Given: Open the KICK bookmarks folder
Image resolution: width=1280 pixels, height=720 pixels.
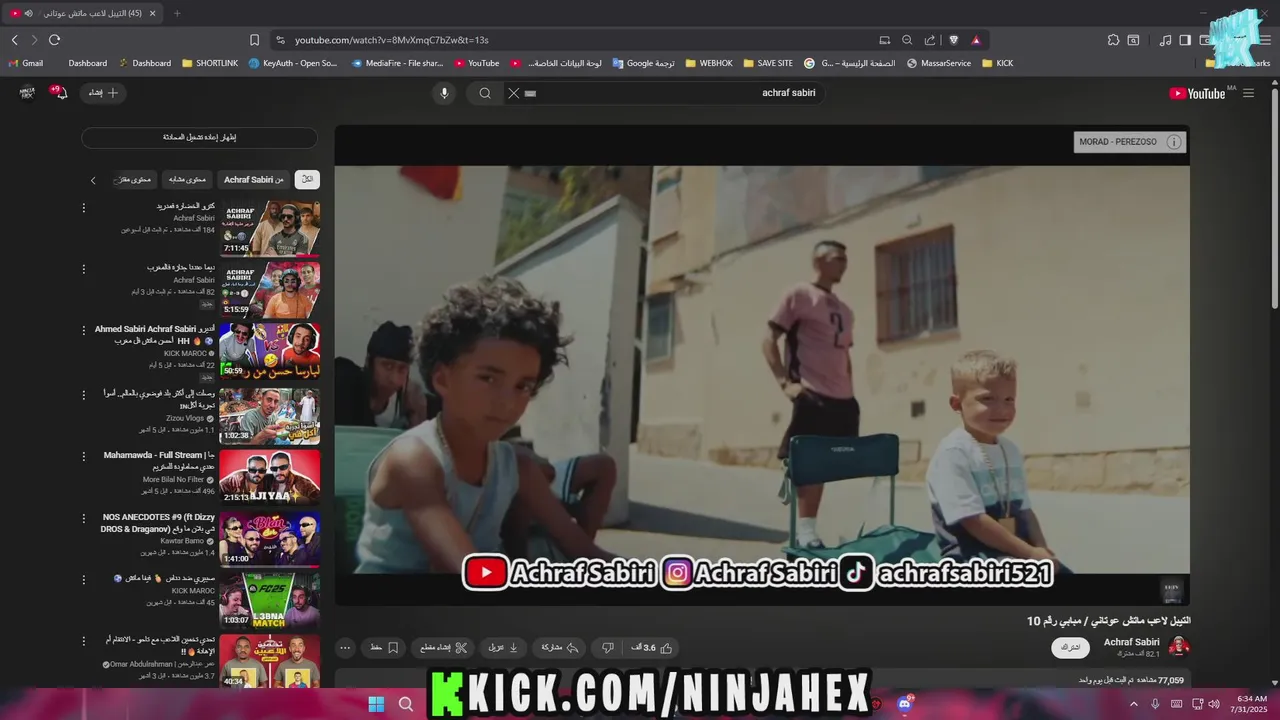Looking at the screenshot, I should (x=998, y=63).
